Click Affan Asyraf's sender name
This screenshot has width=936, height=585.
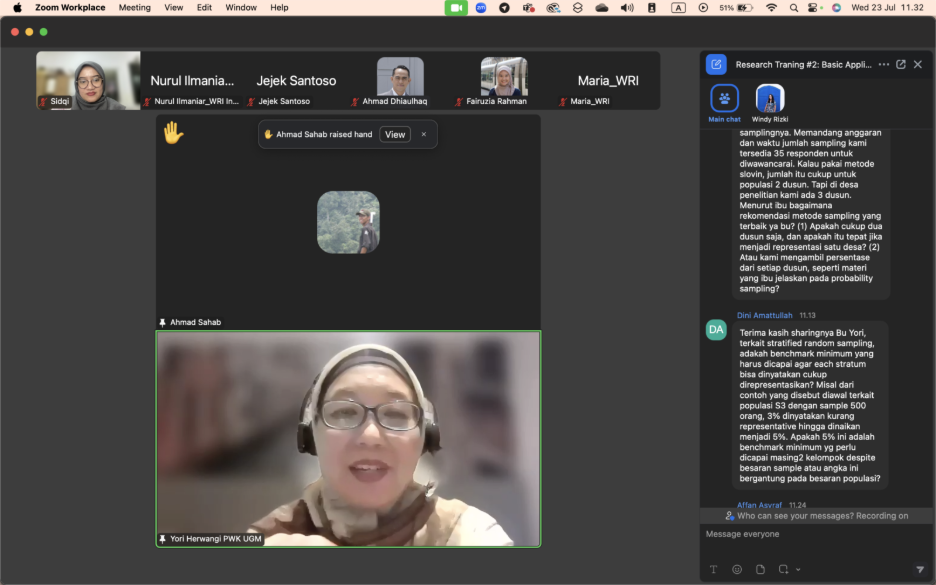[x=759, y=504]
